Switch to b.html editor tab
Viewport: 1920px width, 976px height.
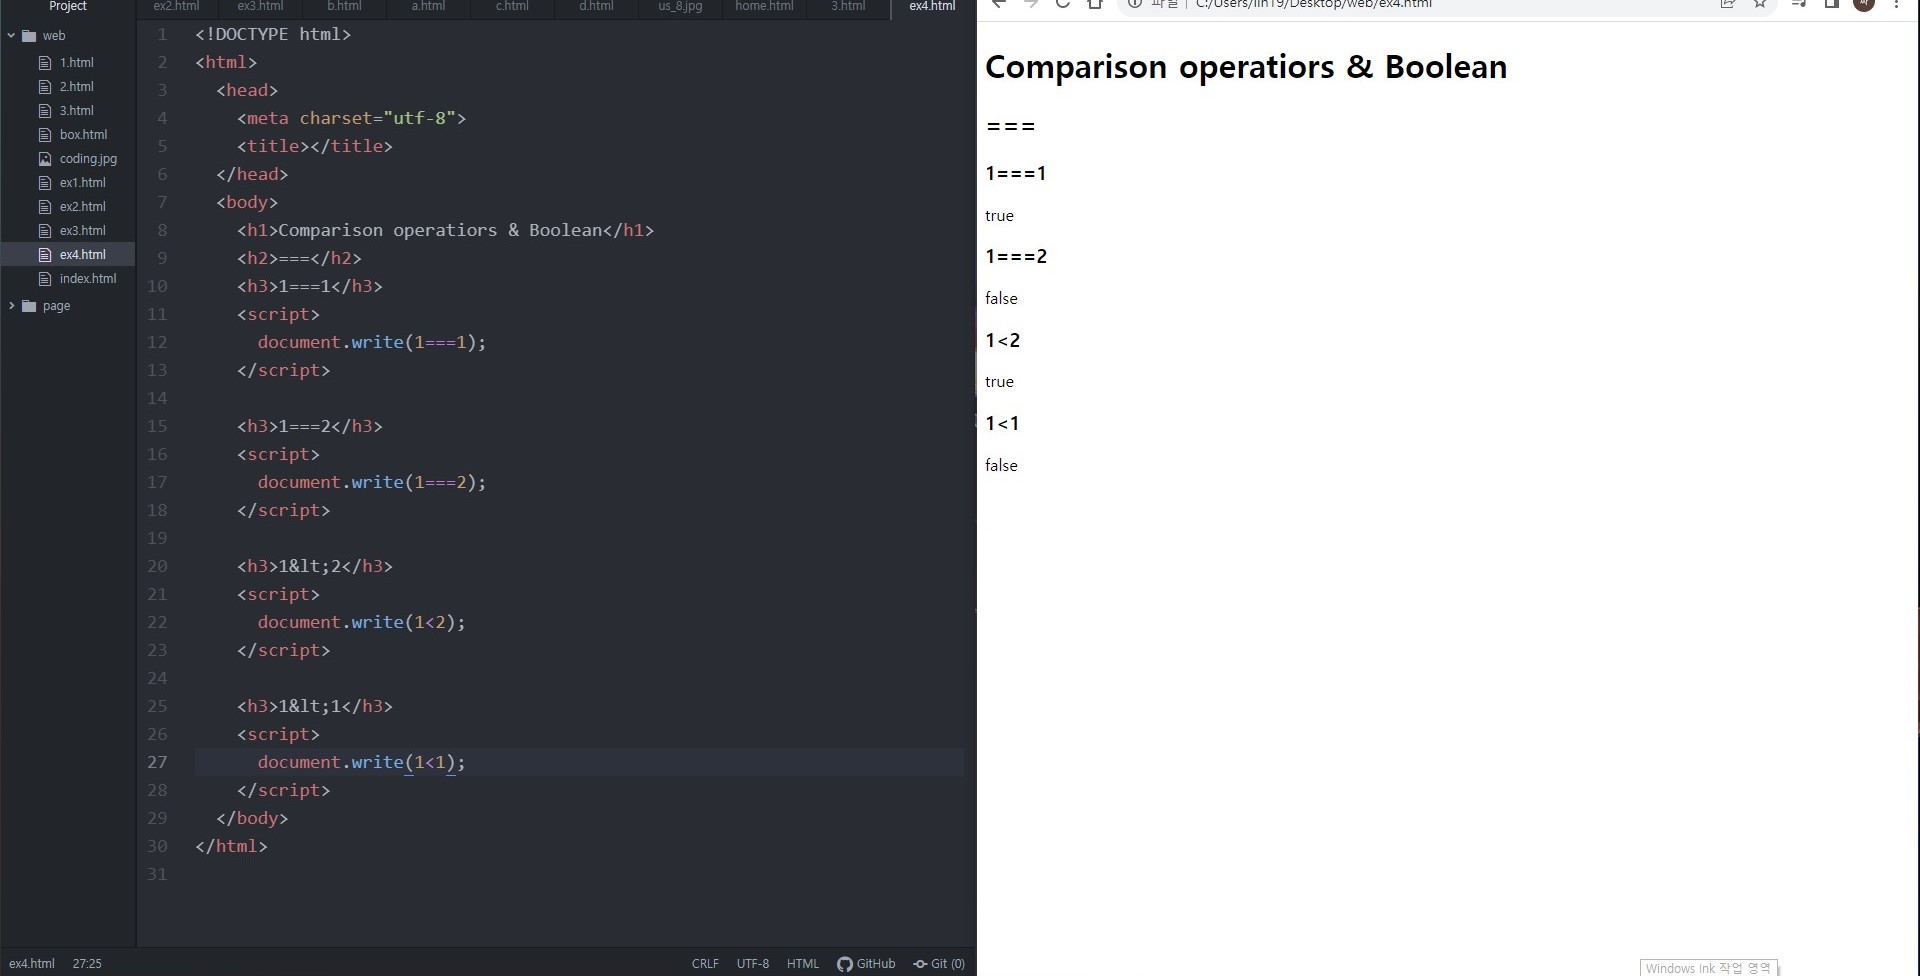coord(344,6)
